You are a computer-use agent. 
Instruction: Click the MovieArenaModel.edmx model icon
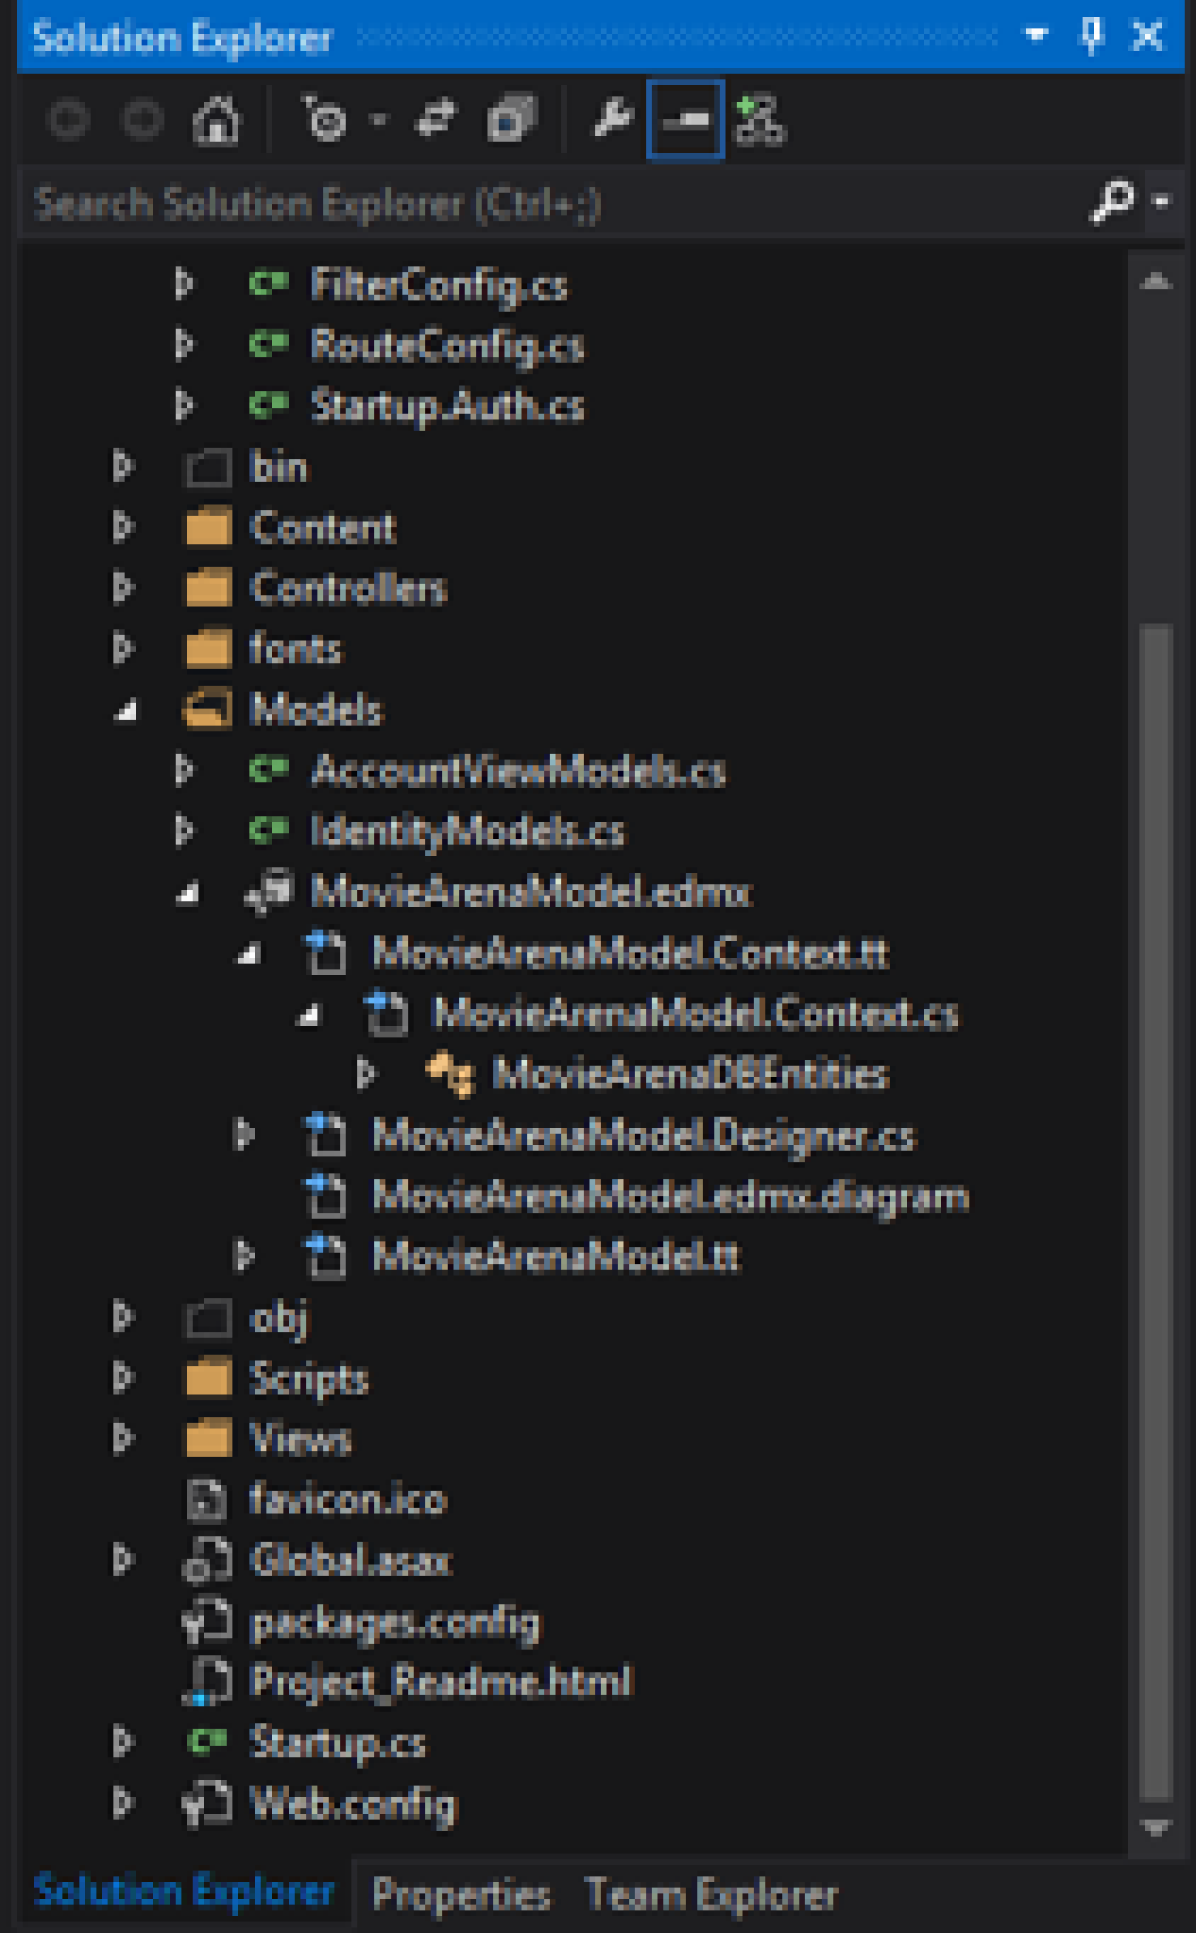tap(270, 892)
